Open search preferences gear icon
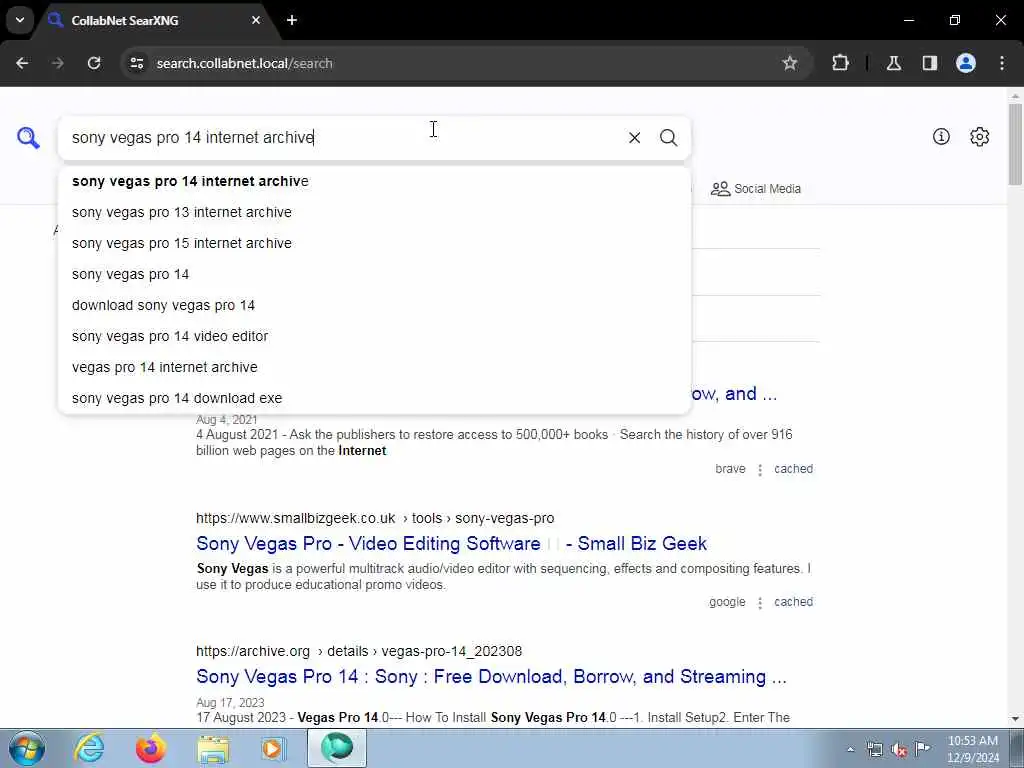Viewport: 1024px width, 768px height. 980,136
